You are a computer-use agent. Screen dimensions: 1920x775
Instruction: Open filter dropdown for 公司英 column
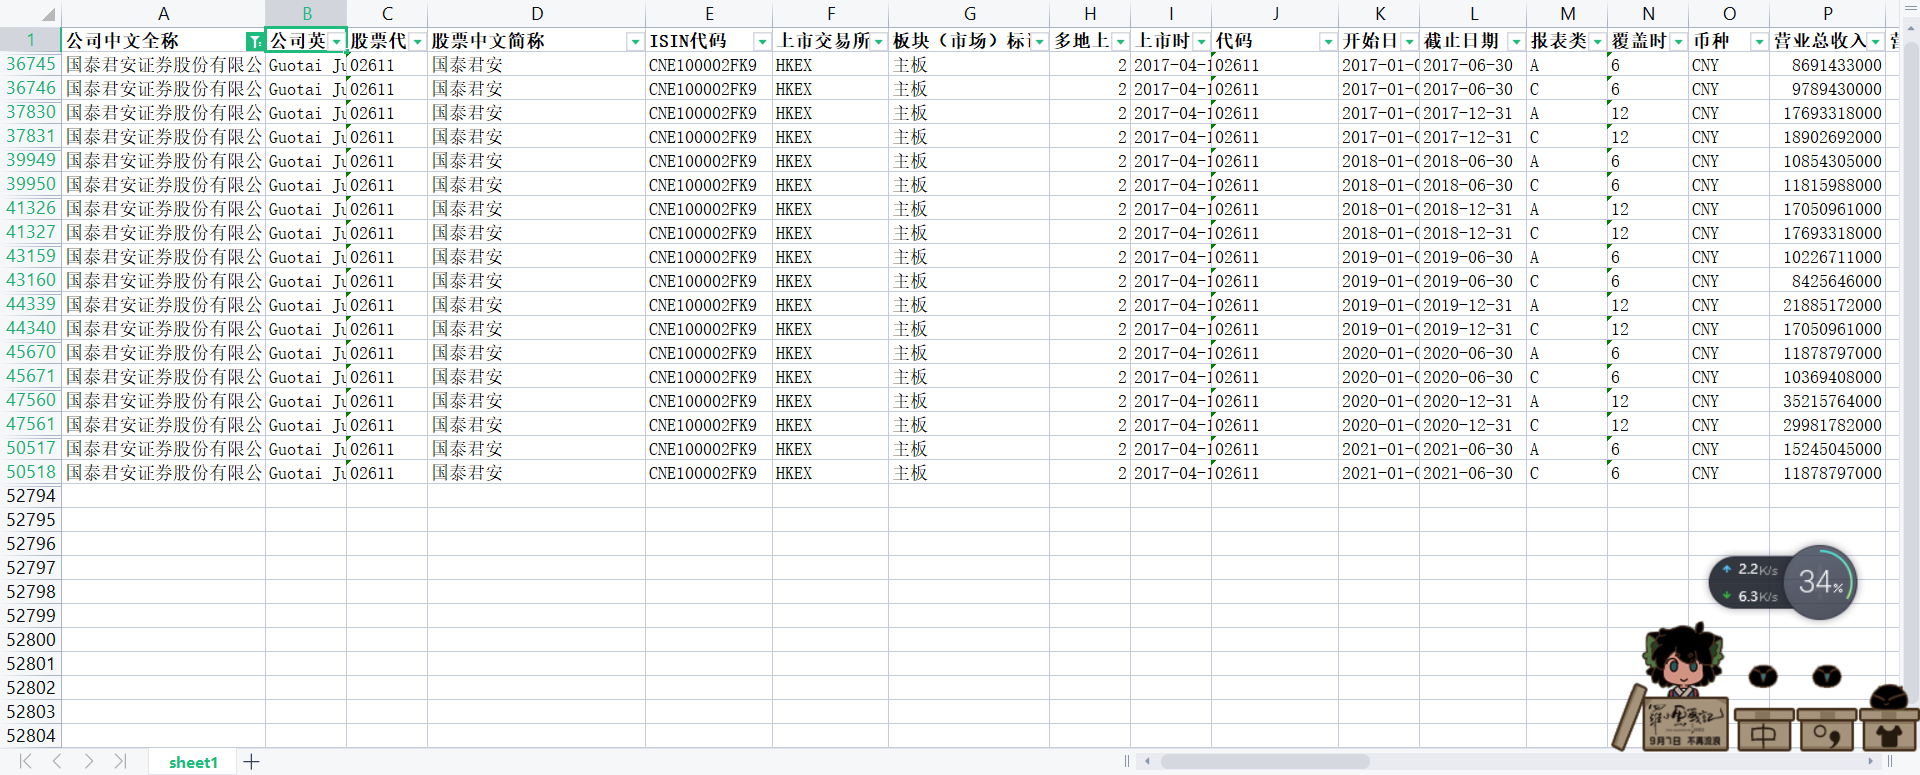tap(337, 41)
